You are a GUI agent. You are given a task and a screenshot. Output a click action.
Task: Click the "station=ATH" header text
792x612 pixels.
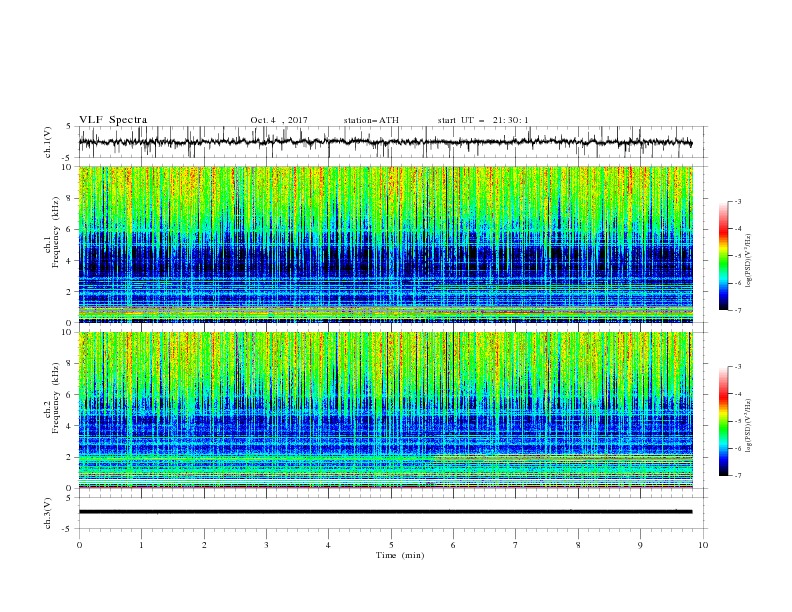(371, 120)
